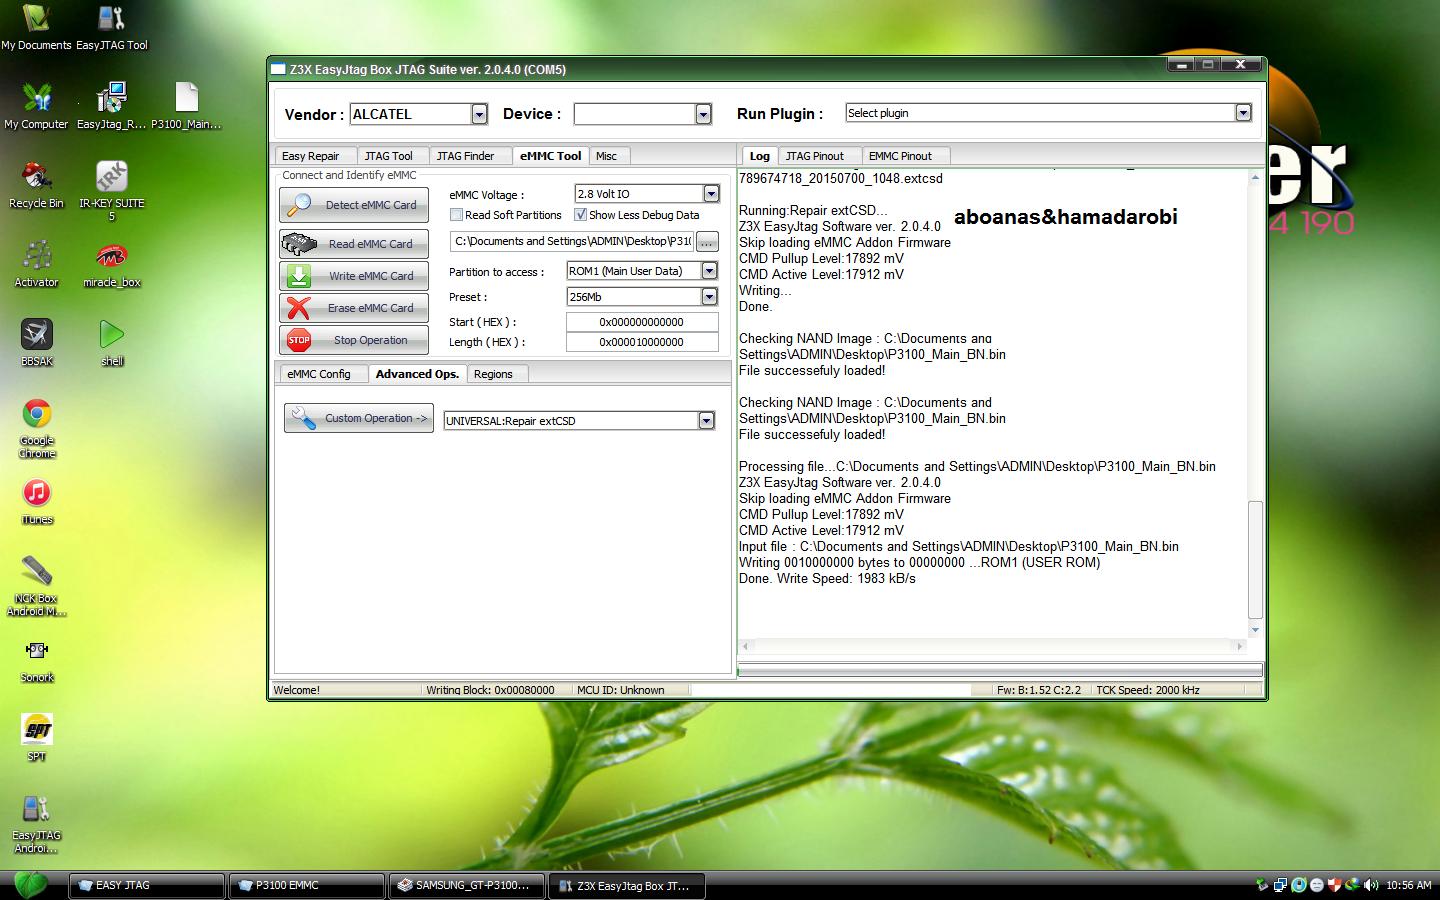
Task: Select the Activator desktop icon
Action: (x=36, y=264)
